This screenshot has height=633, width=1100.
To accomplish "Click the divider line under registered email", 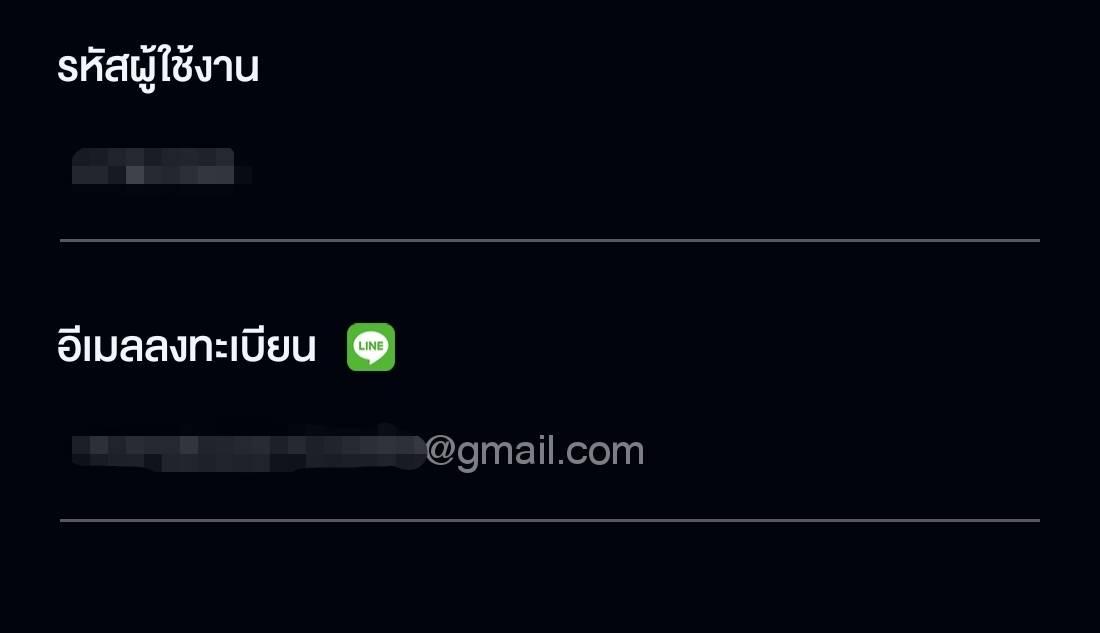I will coord(550,520).
